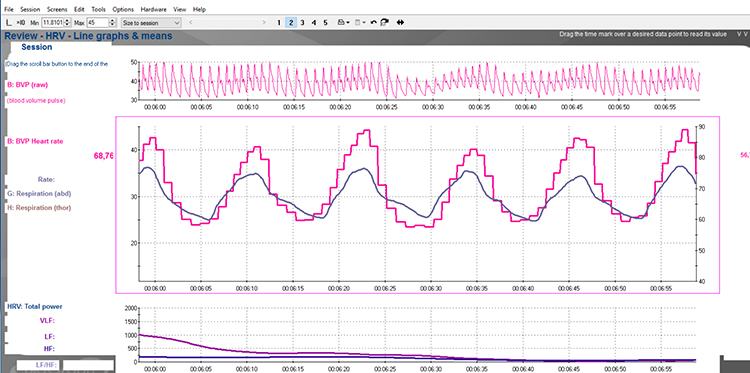Screen dimensions: 750x373
Task: Switch to screen 4
Action: (x=314, y=22)
